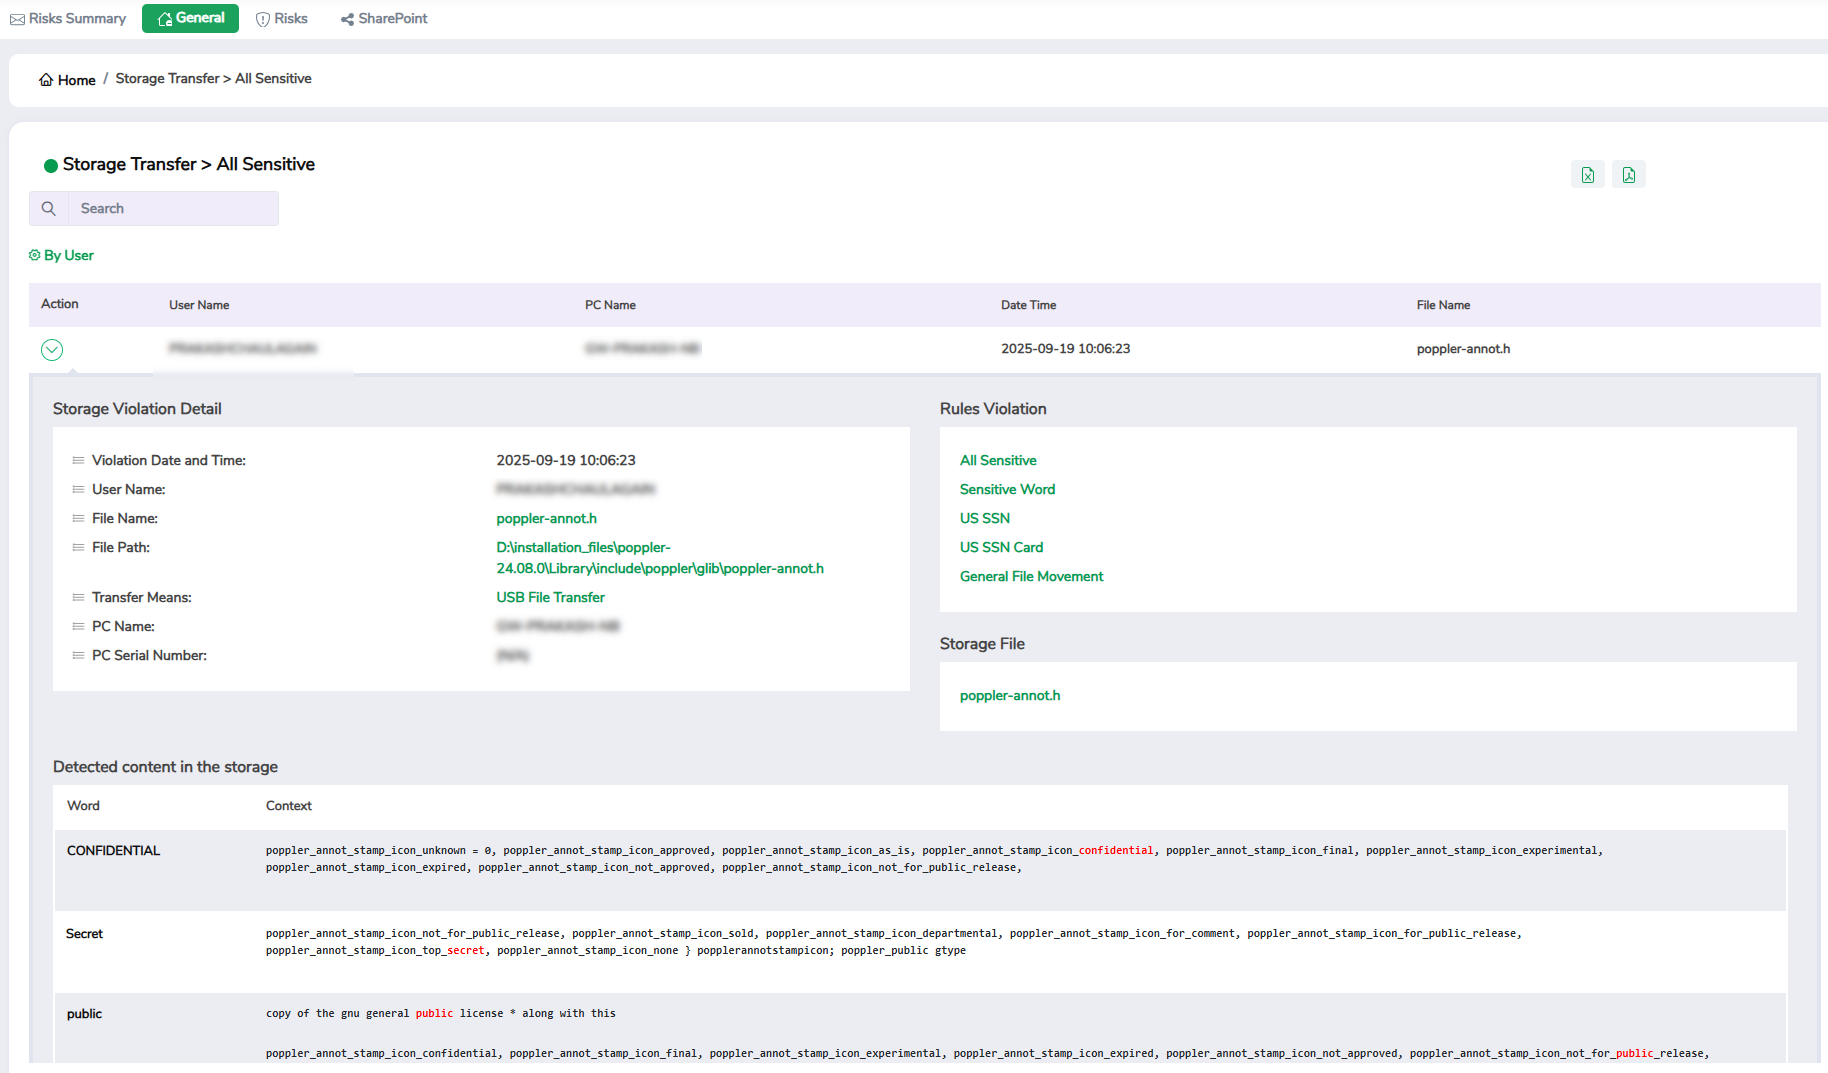Switch to the General tab

(190, 18)
